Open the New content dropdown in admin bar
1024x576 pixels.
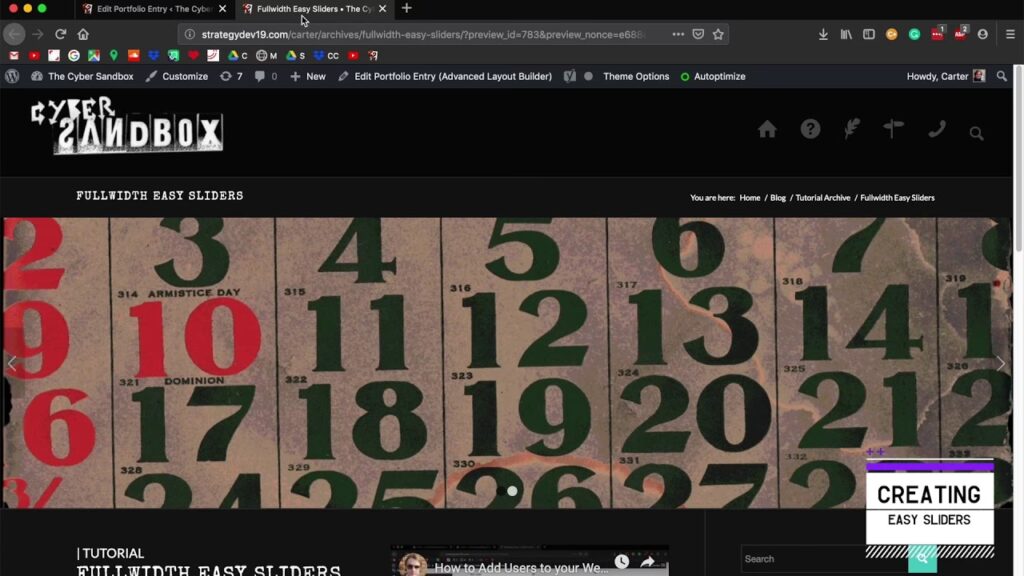pyautogui.click(x=308, y=76)
